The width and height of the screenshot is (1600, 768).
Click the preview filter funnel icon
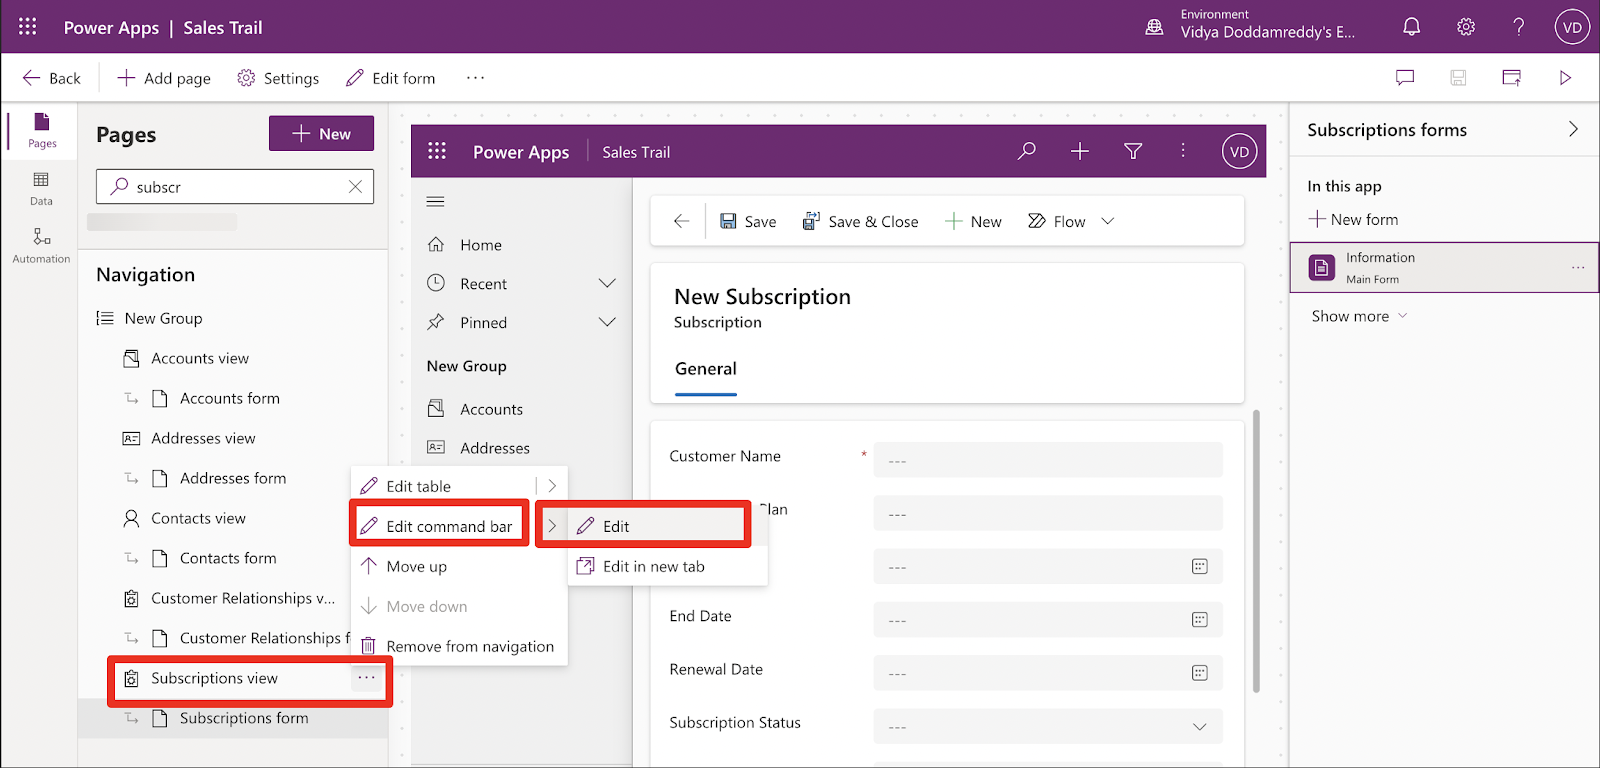tap(1132, 151)
